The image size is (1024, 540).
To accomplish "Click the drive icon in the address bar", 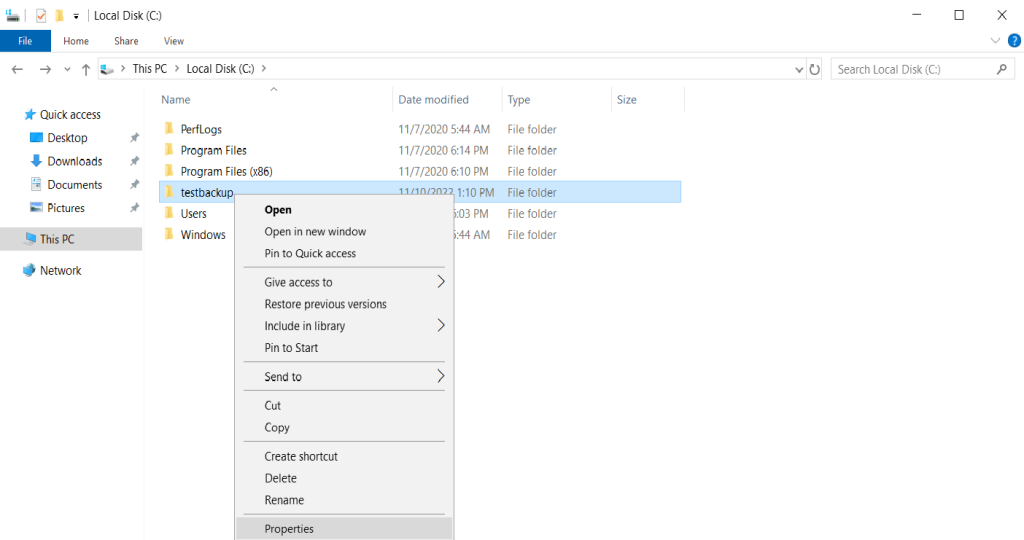I will coord(108,69).
